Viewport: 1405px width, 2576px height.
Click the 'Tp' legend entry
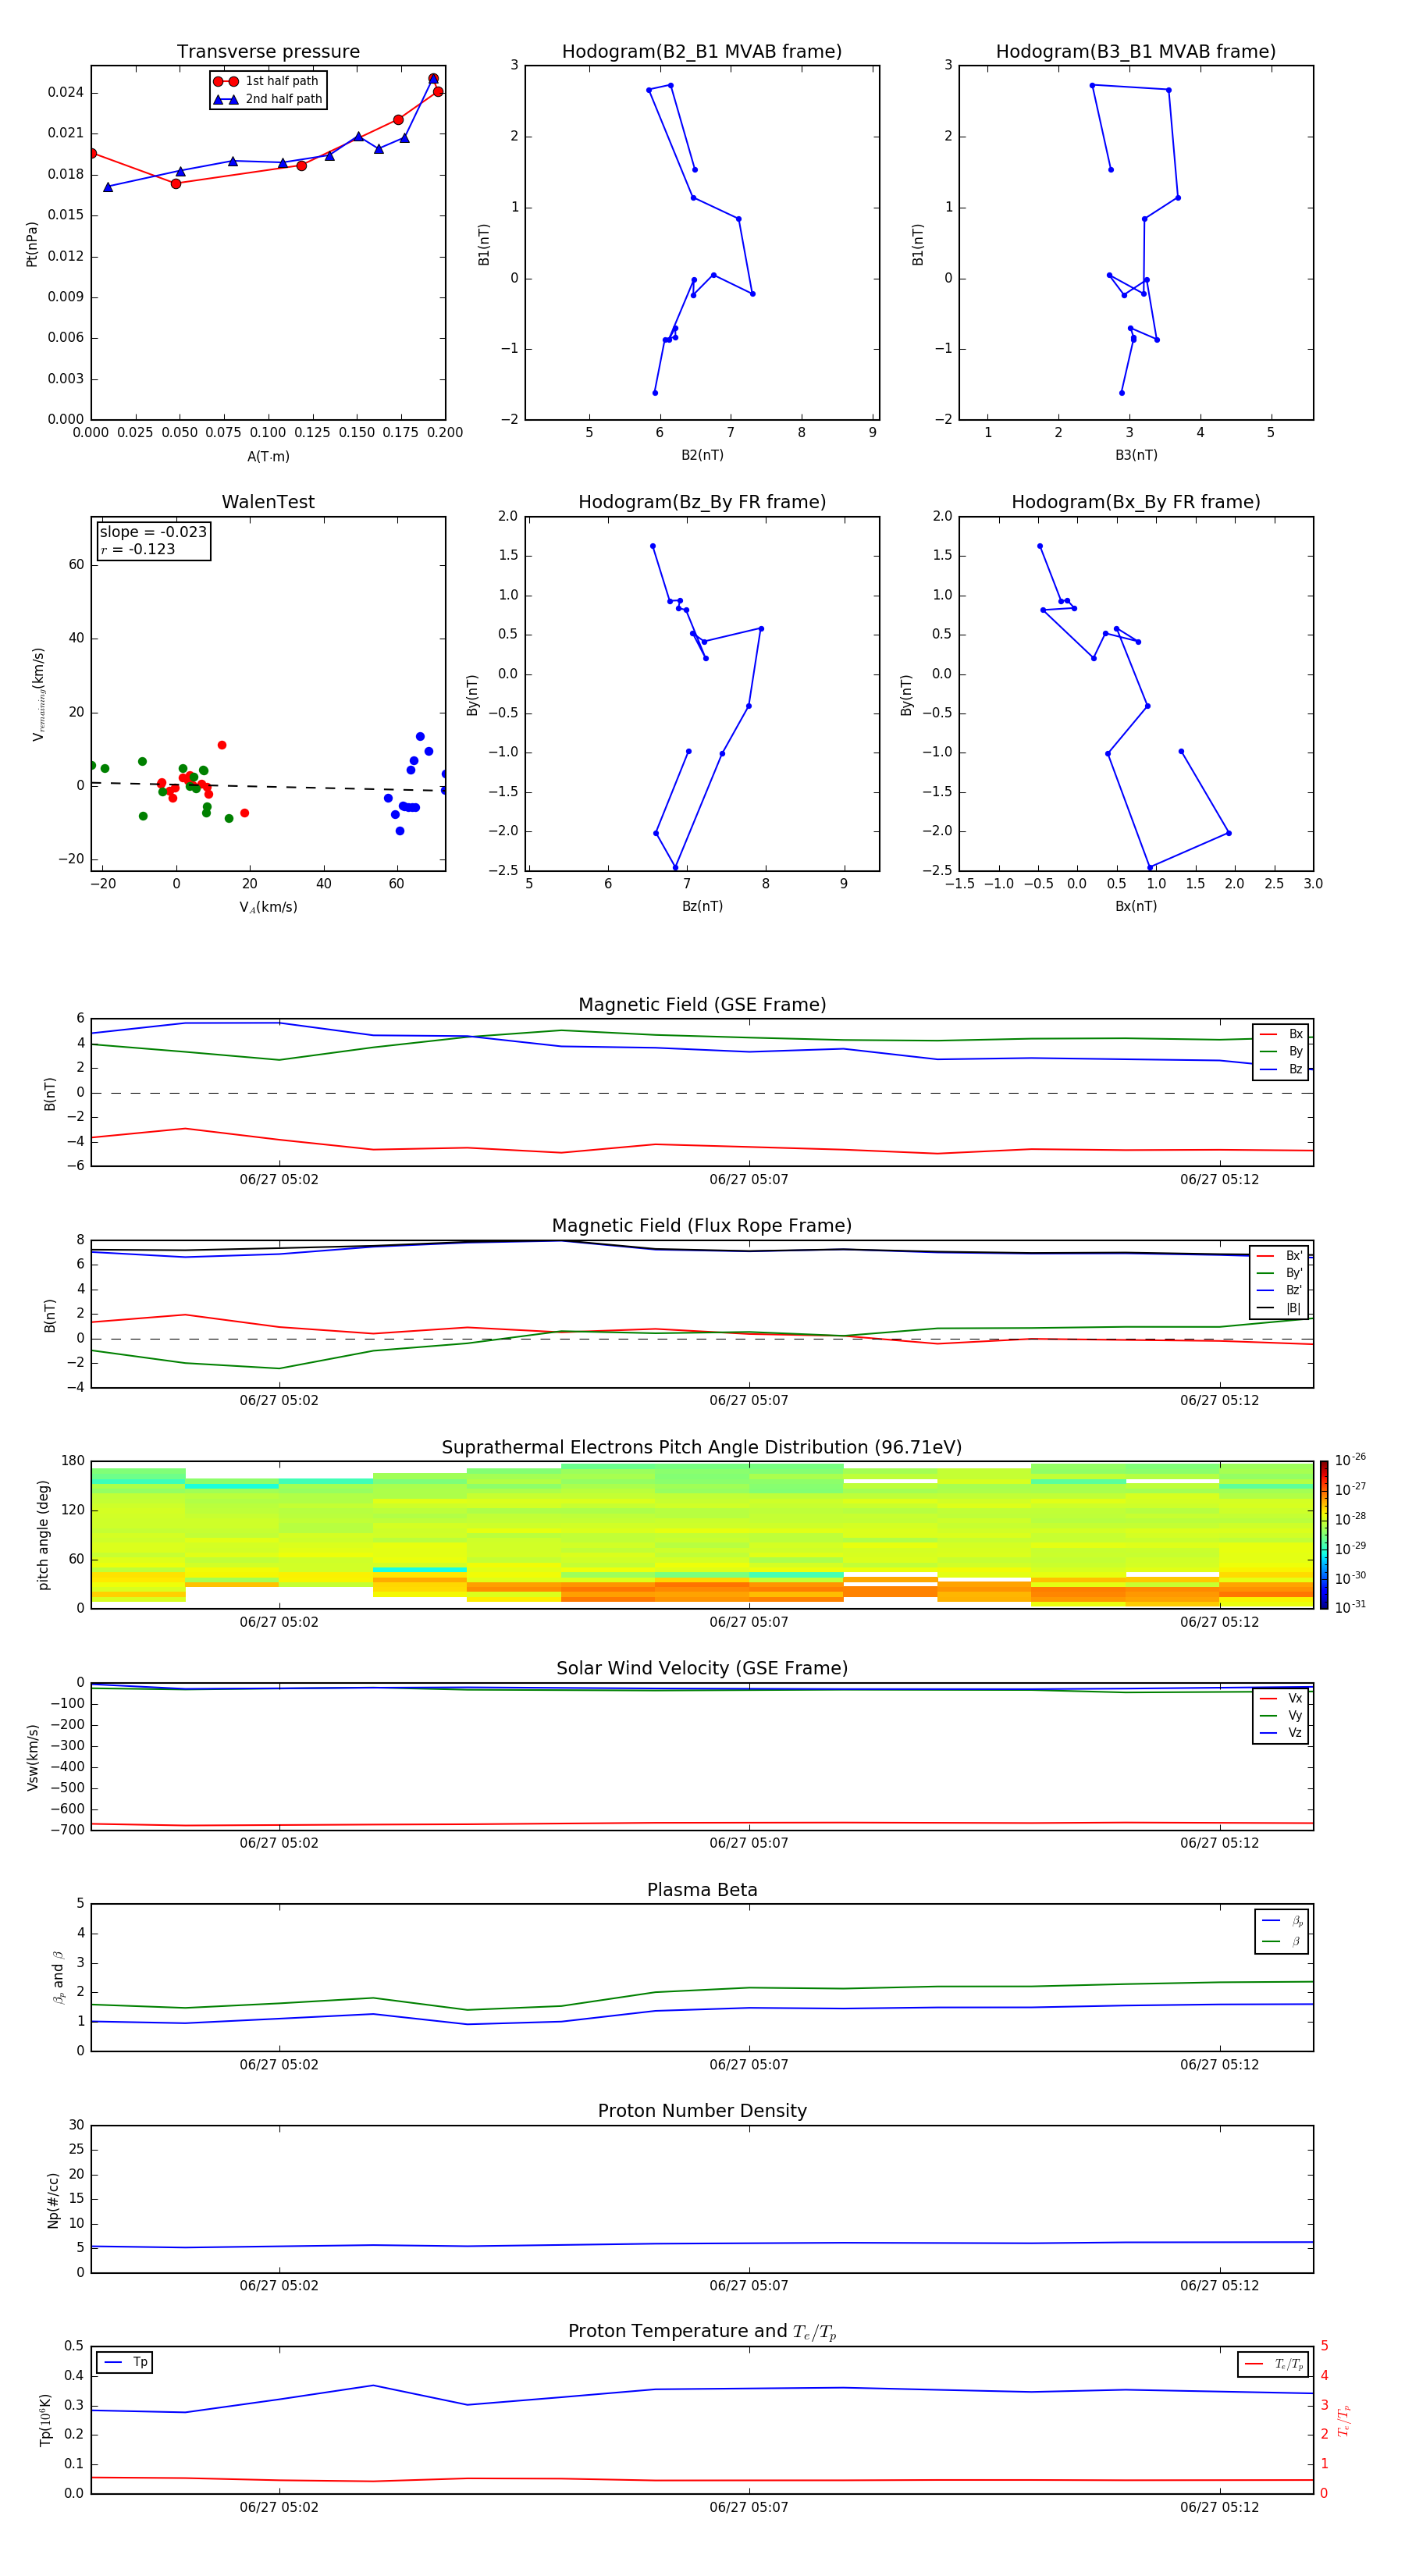(x=125, y=2362)
